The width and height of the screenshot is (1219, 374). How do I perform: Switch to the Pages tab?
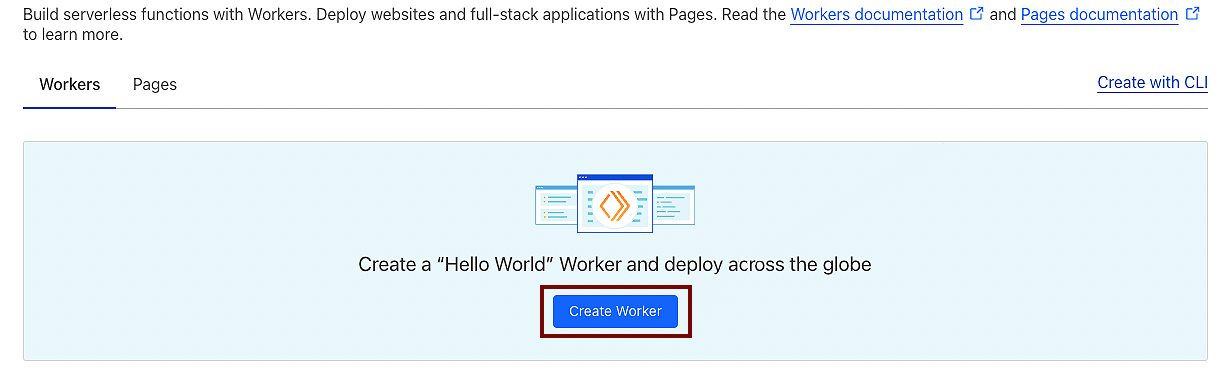155,84
